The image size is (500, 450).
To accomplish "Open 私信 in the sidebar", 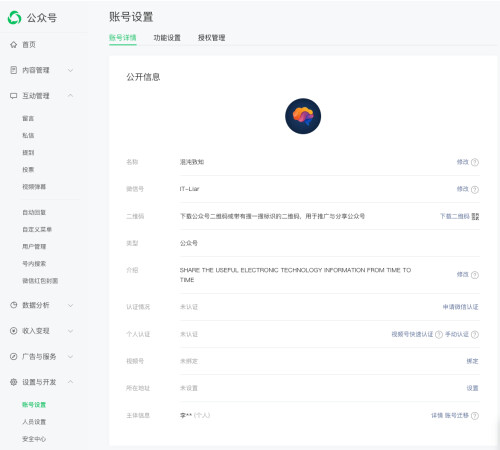I will point(28,135).
